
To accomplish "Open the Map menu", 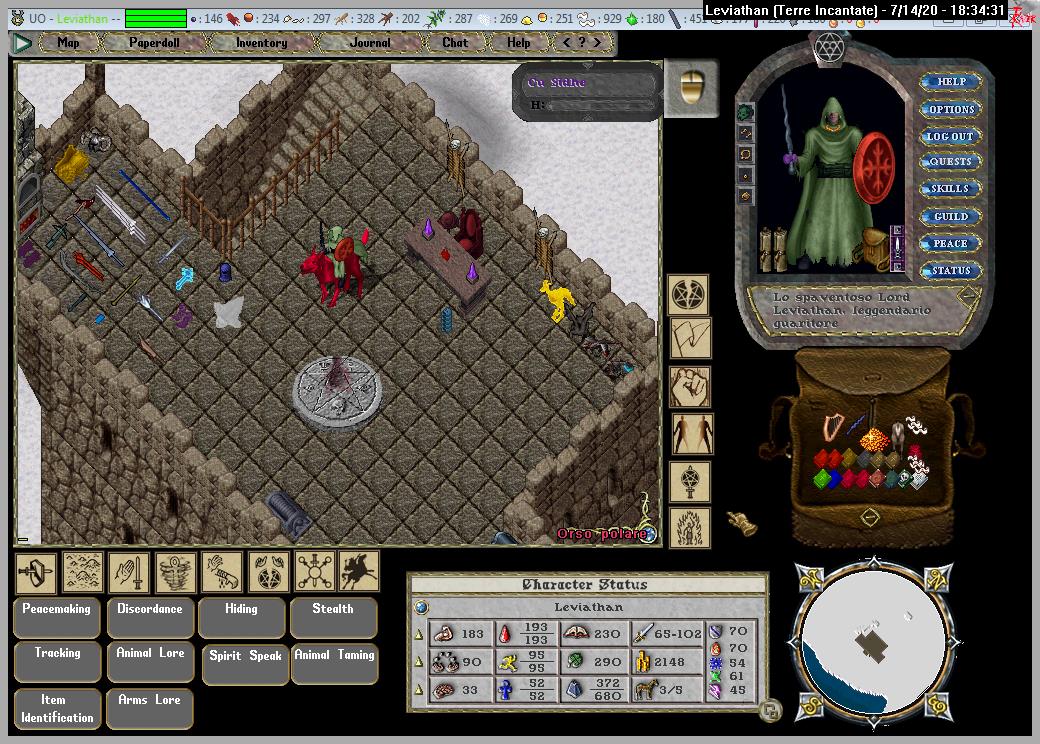I will (68, 42).
